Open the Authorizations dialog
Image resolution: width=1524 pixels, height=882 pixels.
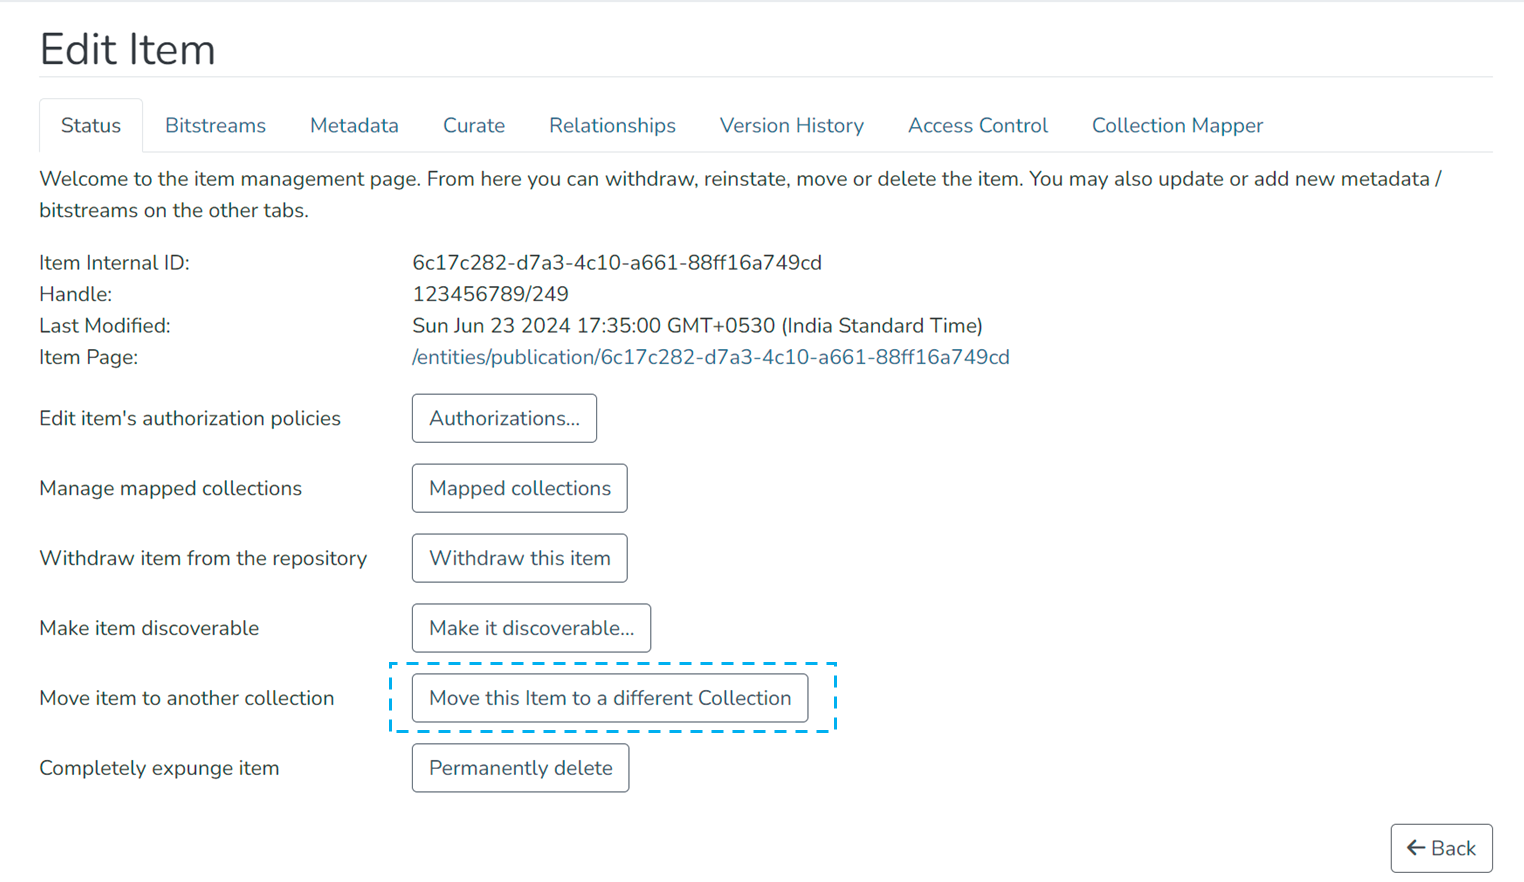tap(504, 418)
